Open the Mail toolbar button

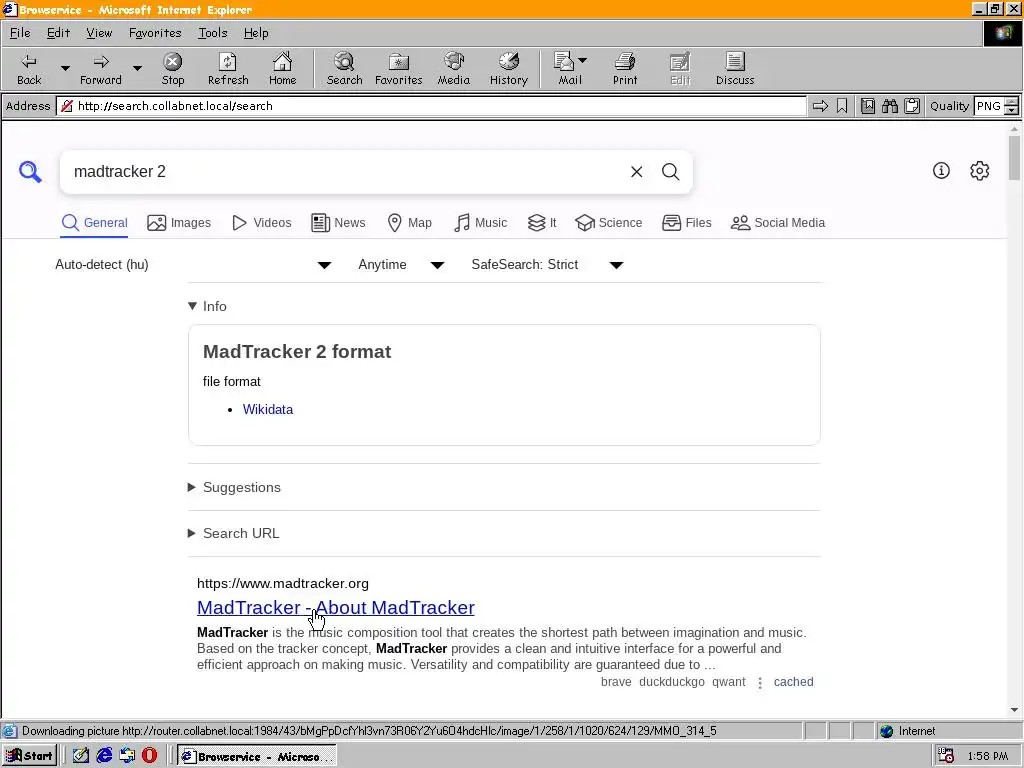click(x=569, y=69)
